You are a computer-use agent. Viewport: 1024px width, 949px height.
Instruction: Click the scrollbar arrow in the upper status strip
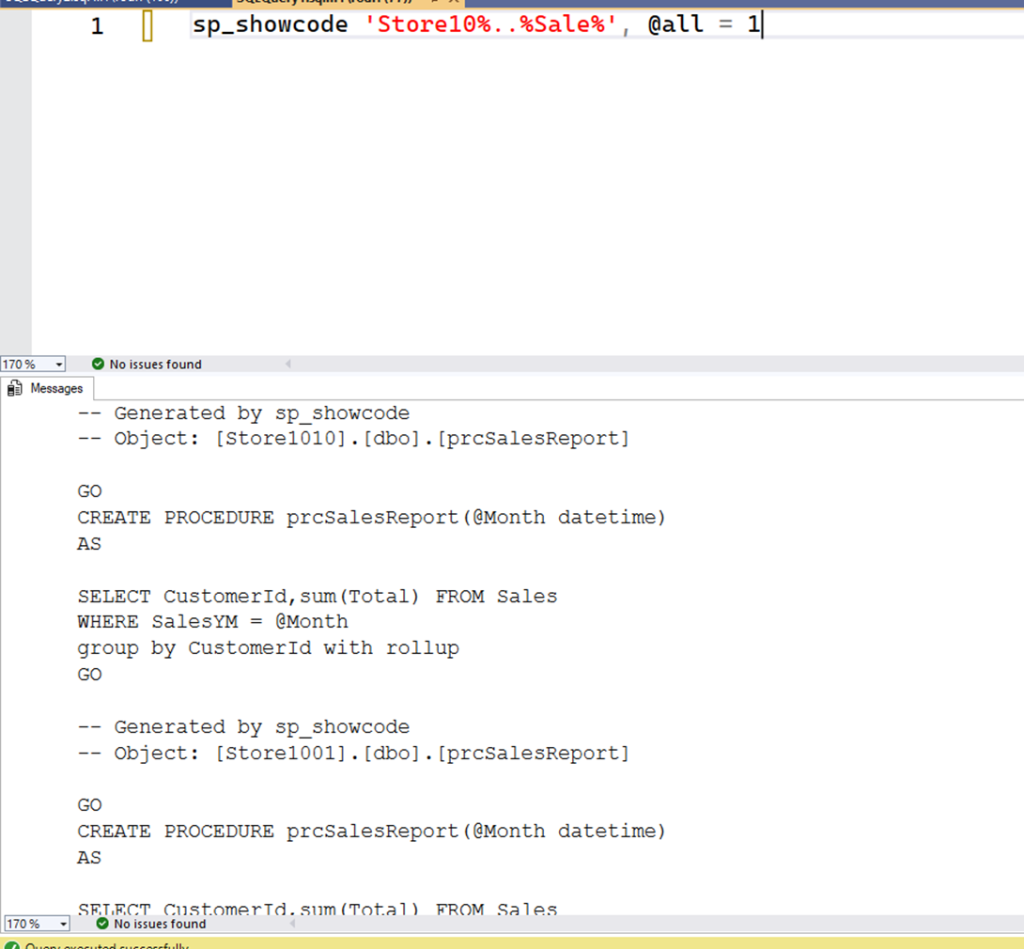[x=289, y=364]
